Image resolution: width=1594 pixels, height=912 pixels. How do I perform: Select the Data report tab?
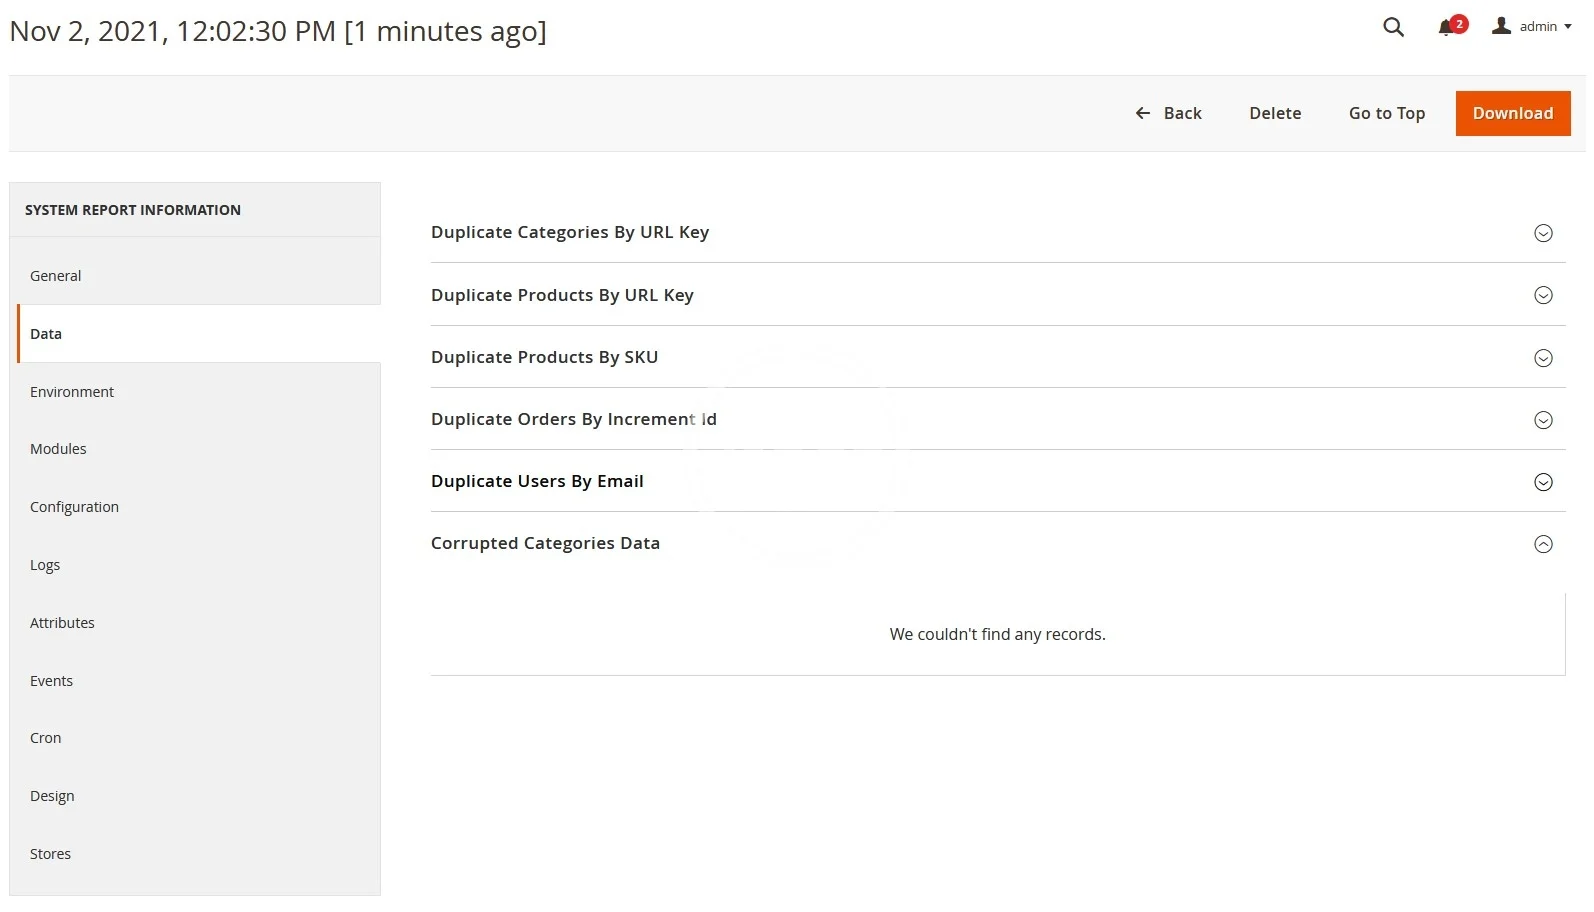199,334
